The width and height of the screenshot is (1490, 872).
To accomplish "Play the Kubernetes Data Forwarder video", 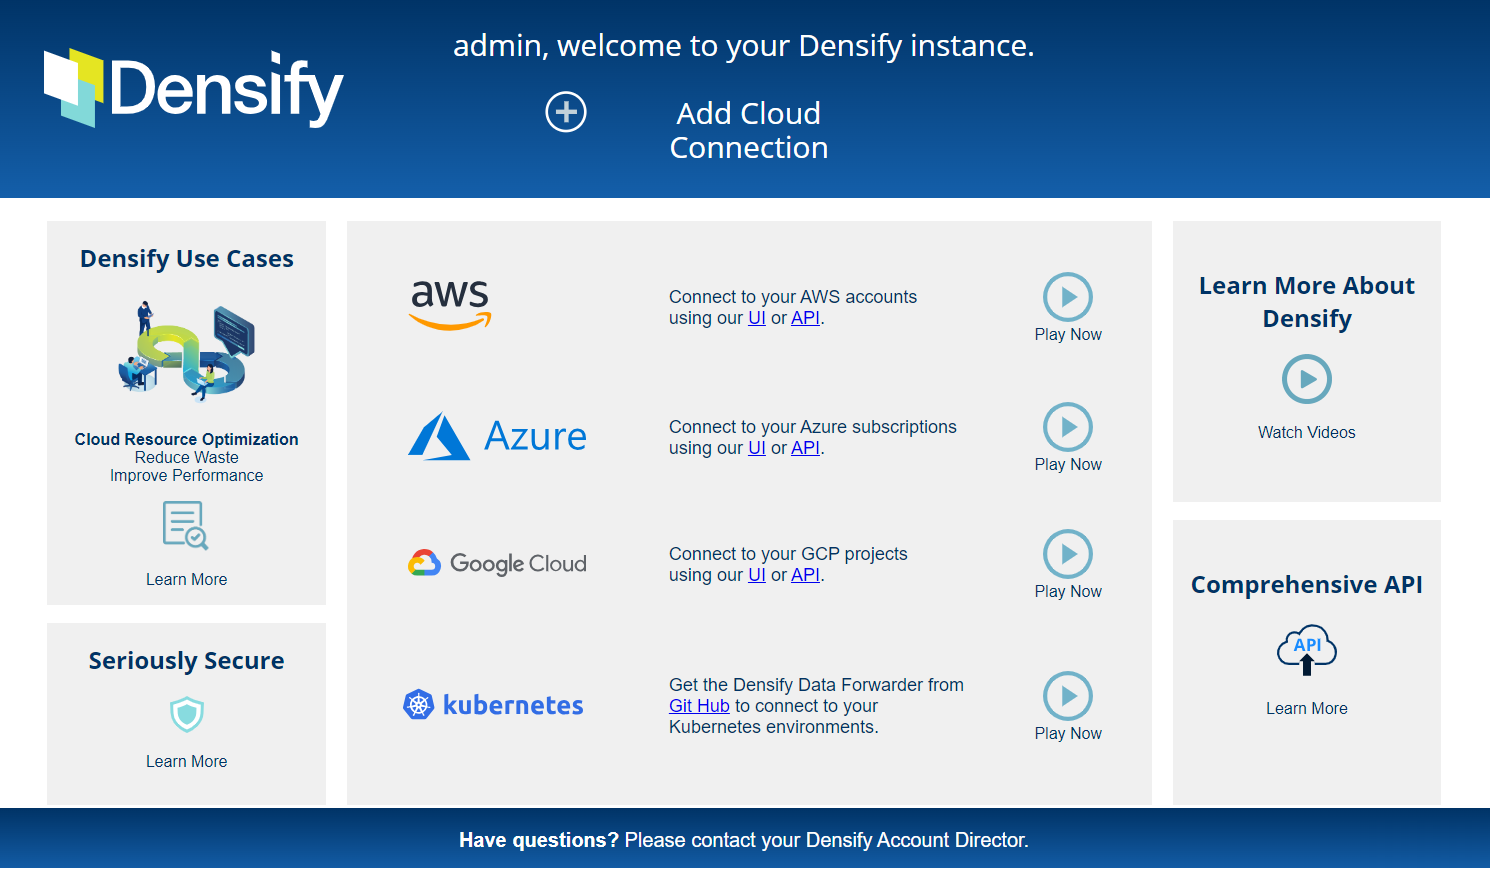I will click(x=1067, y=696).
